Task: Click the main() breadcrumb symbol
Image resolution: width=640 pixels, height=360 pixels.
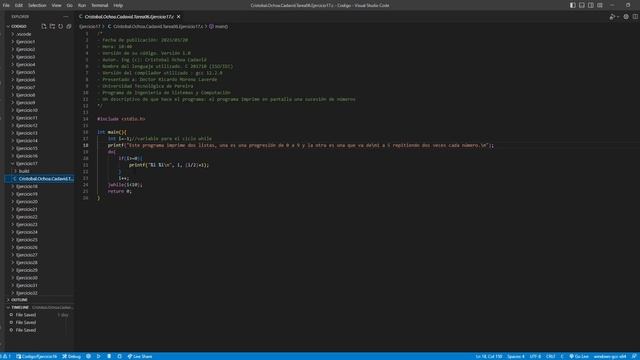Action: 219,27
